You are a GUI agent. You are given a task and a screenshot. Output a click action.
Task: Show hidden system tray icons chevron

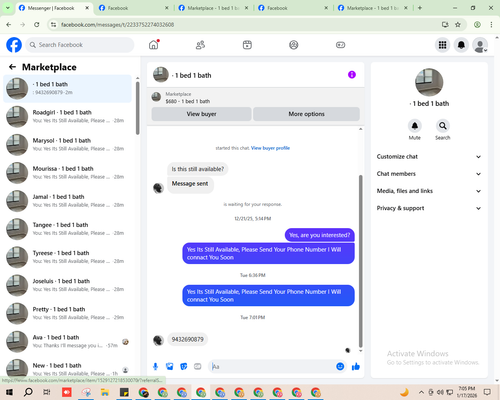coord(421,392)
